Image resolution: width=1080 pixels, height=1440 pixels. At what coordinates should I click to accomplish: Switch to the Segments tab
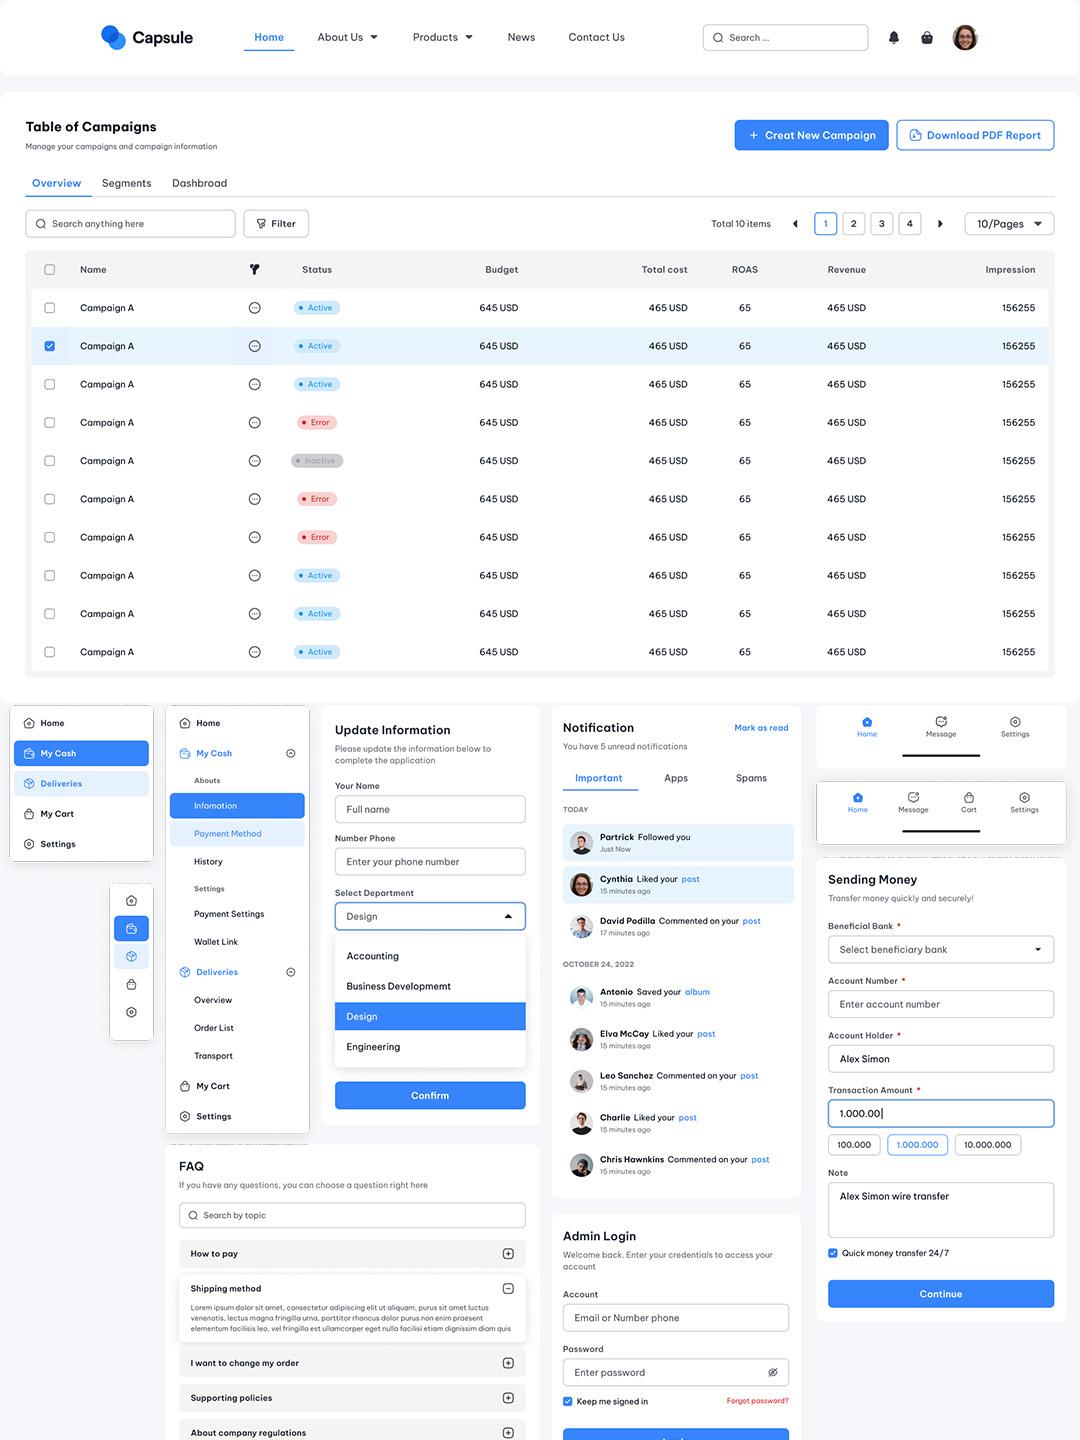pos(126,183)
